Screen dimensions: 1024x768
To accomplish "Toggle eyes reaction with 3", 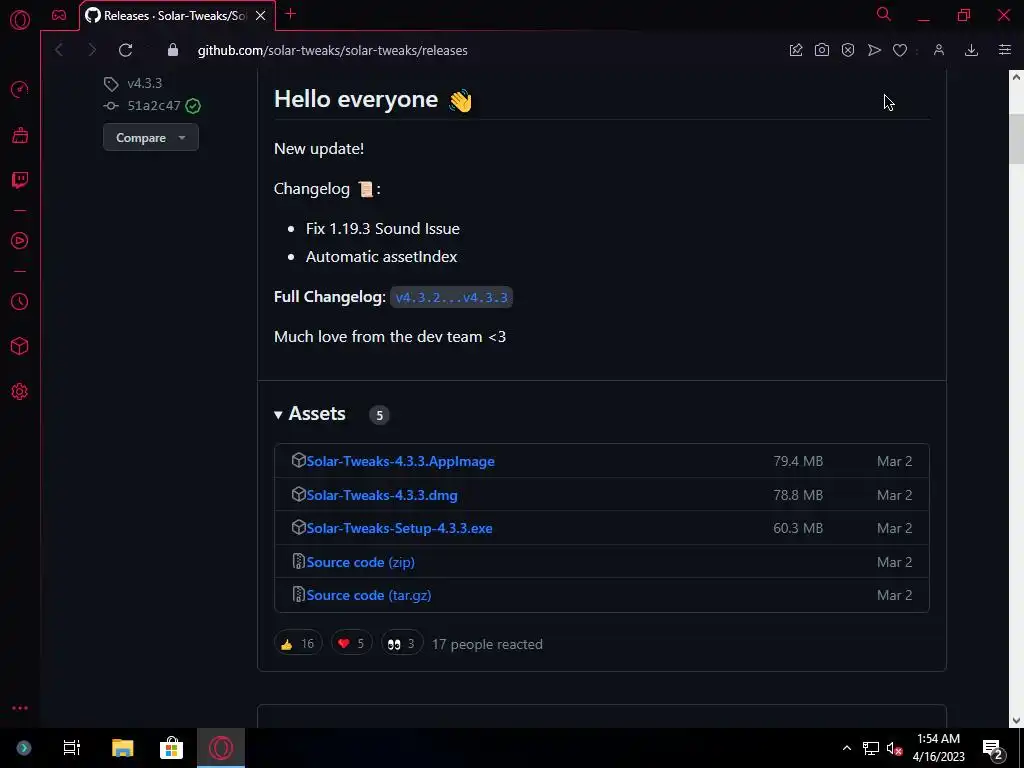I will pos(402,644).
